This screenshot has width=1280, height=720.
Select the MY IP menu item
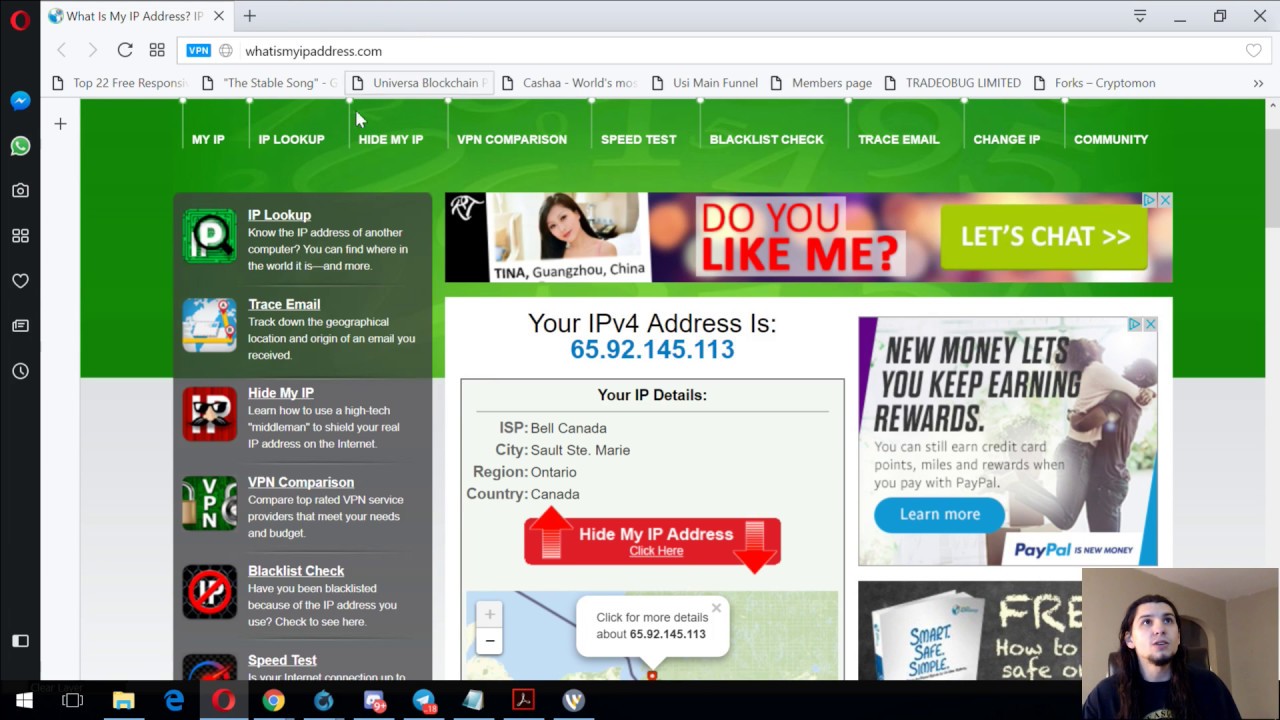tap(208, 139)
